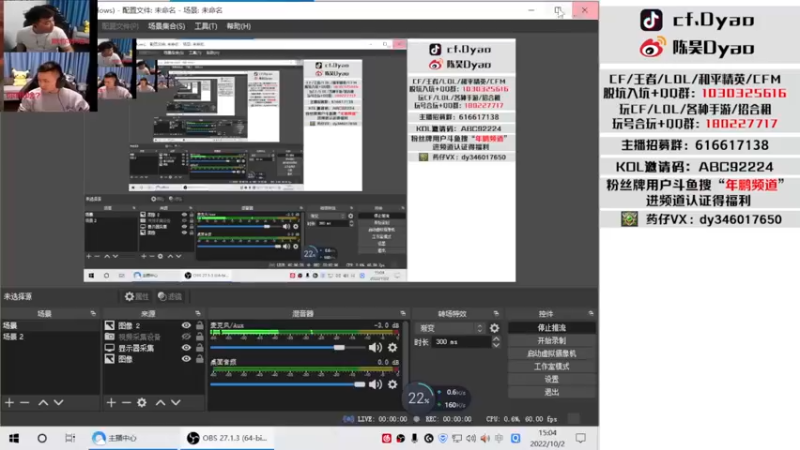The width and height of the screenshot is (800, 450).
Task: Click the 22% network speed floating widget
Action: pyautogui.click(x=418, y=398)
